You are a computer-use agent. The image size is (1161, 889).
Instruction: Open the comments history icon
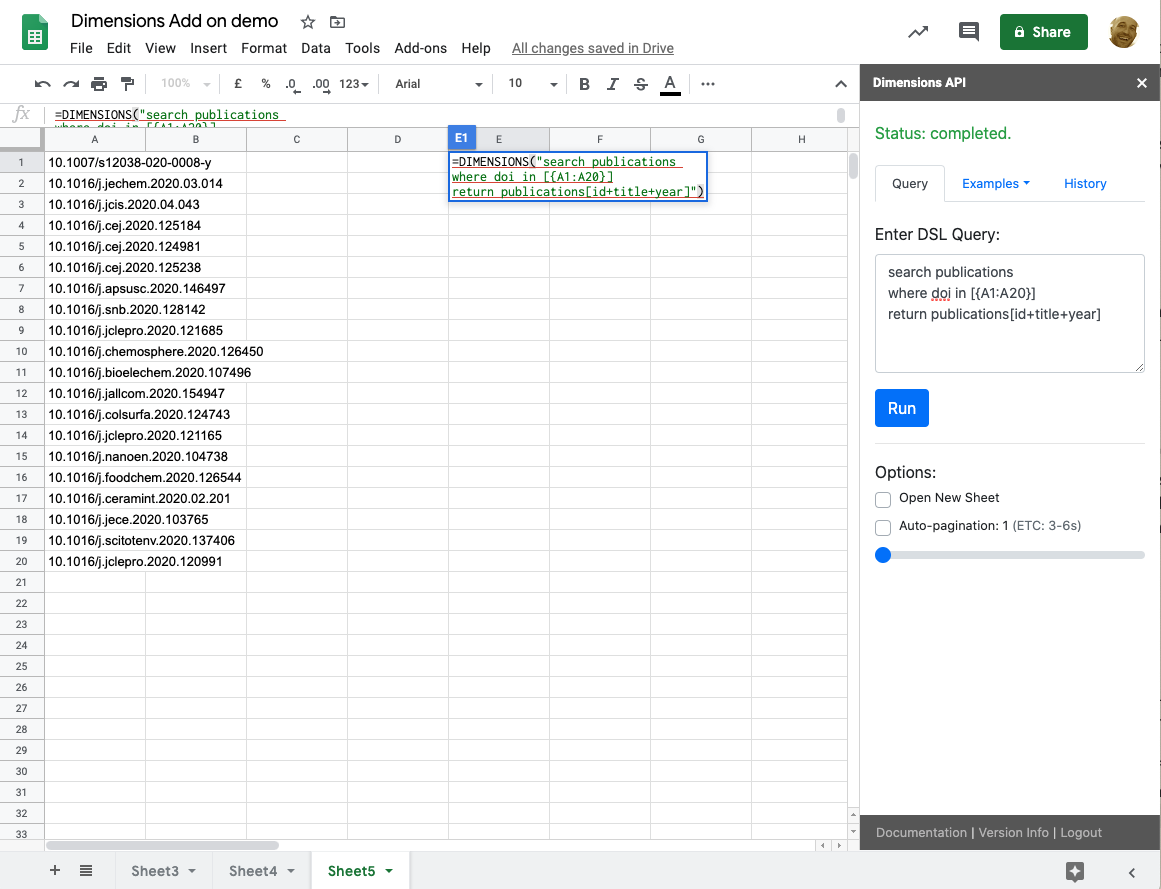pyautogui.click(x=968, y=32)
